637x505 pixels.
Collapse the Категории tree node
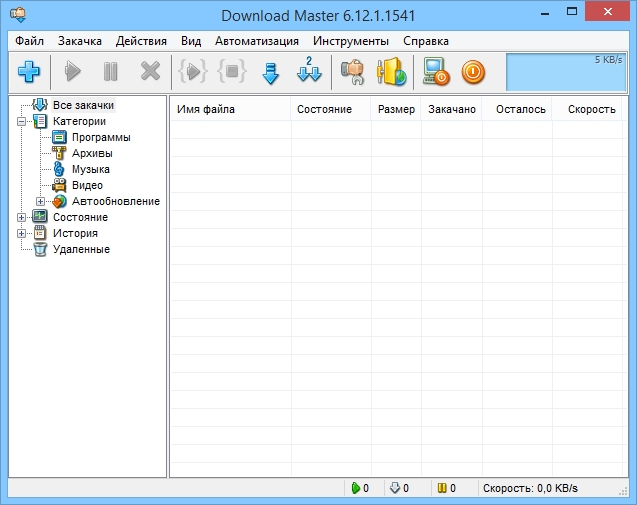(22, 121)
